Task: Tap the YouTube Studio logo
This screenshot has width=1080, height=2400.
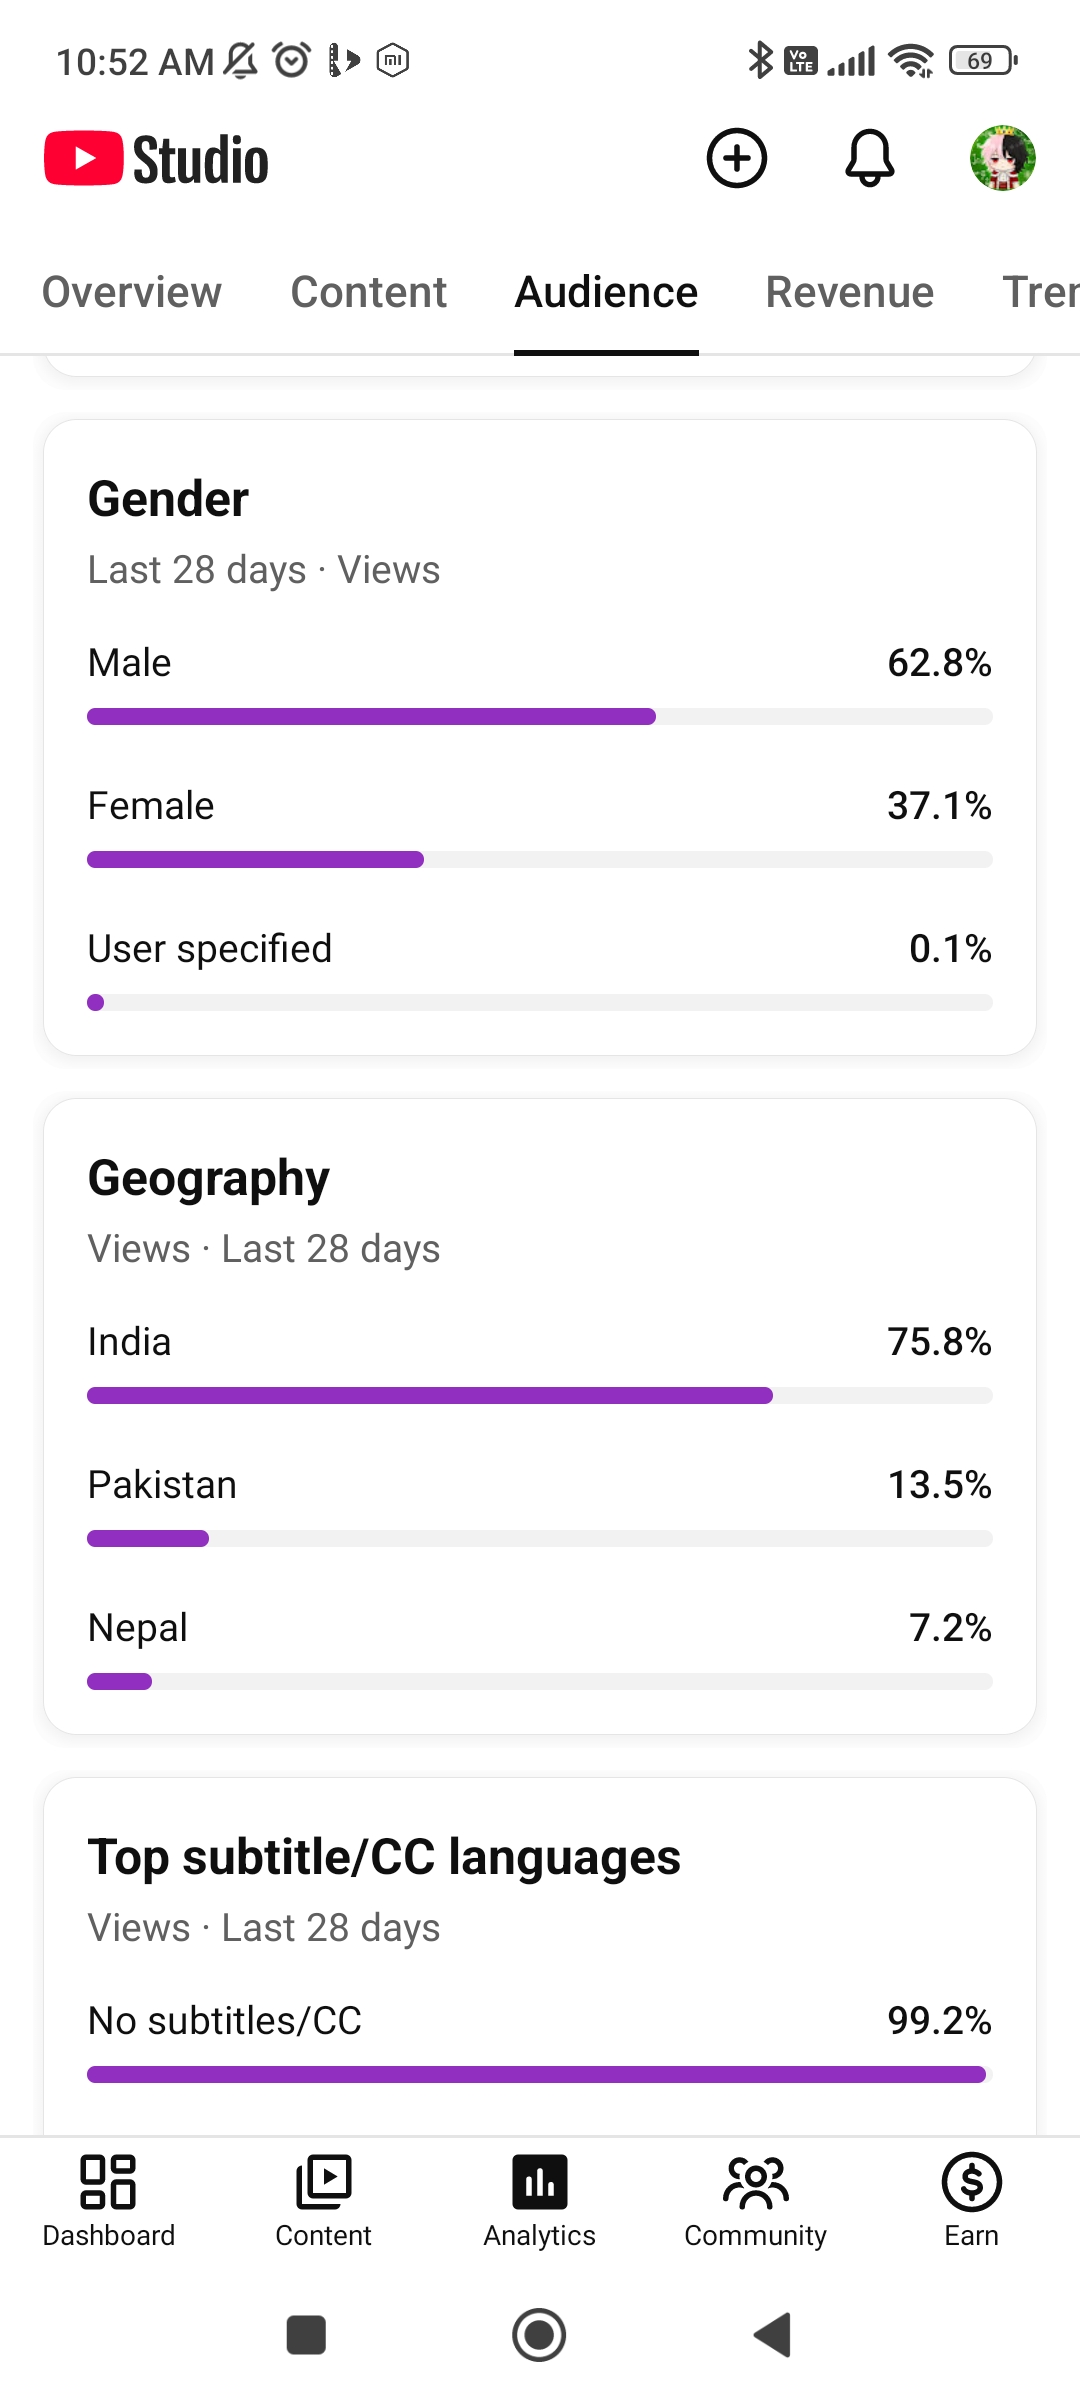Action: [157, 159]
